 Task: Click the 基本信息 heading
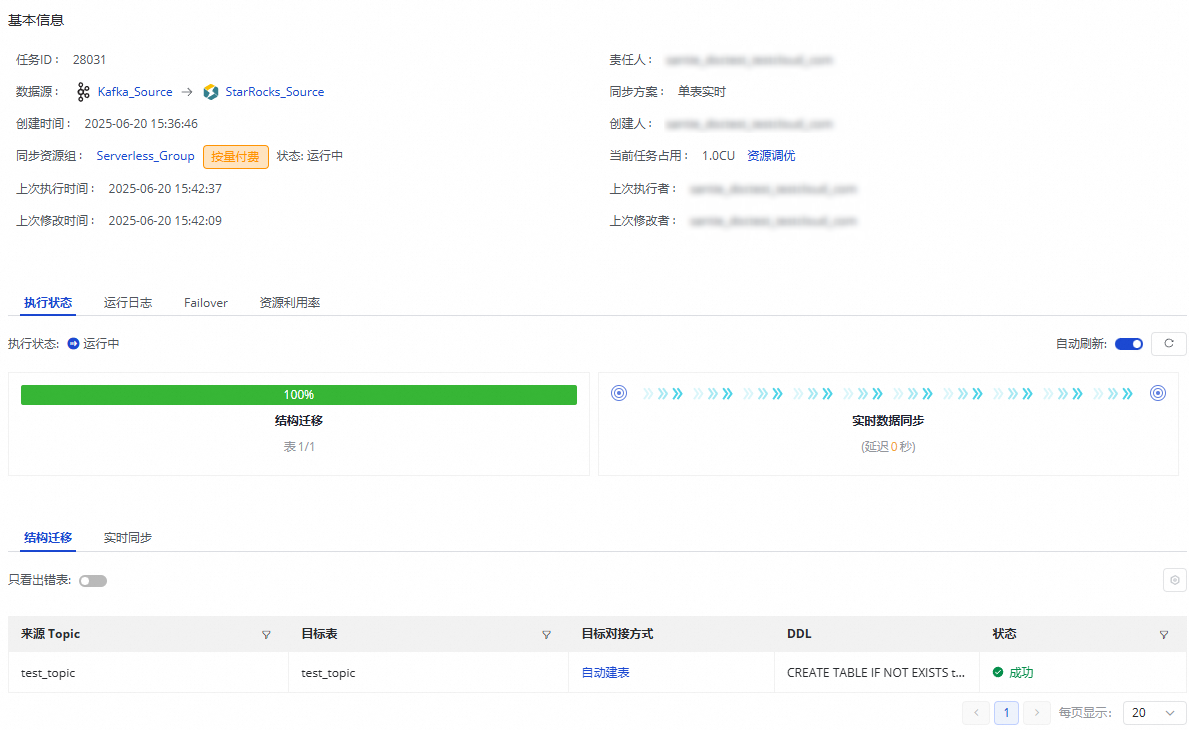coord(36,20)
